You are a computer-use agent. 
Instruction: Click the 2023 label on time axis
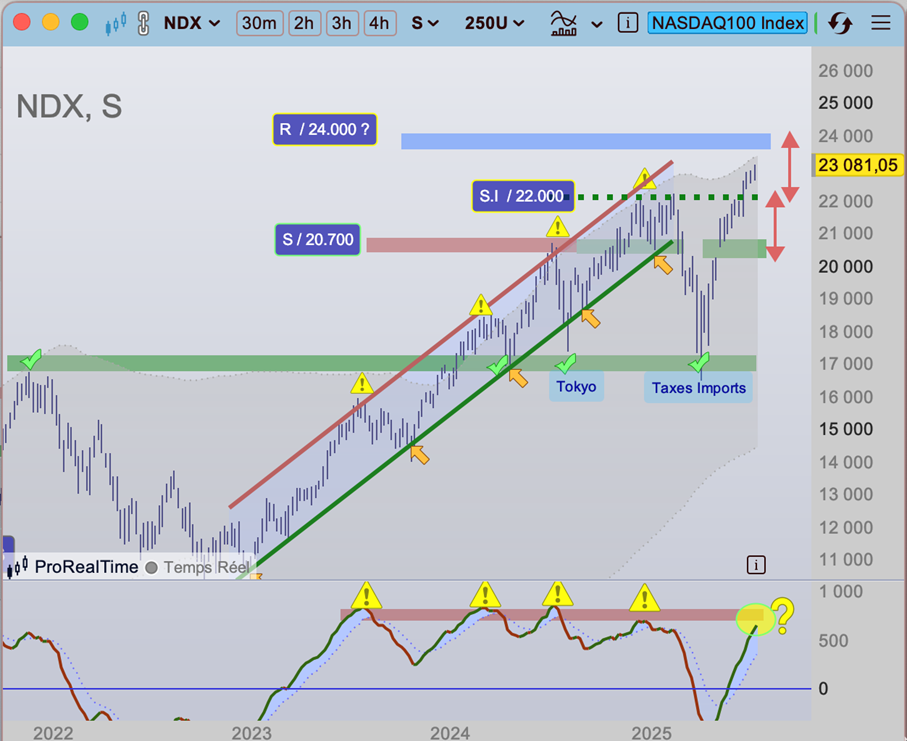pyautogui.click(x=252, y=732)
